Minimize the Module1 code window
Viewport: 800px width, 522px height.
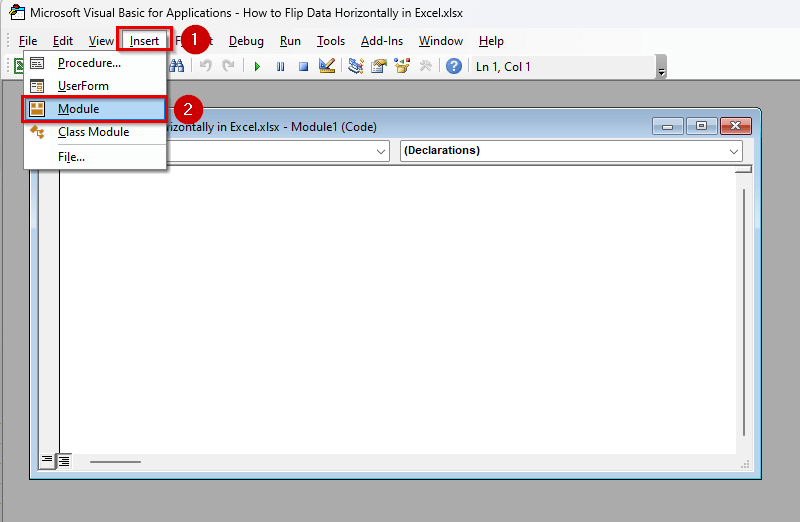click(667, 126)
